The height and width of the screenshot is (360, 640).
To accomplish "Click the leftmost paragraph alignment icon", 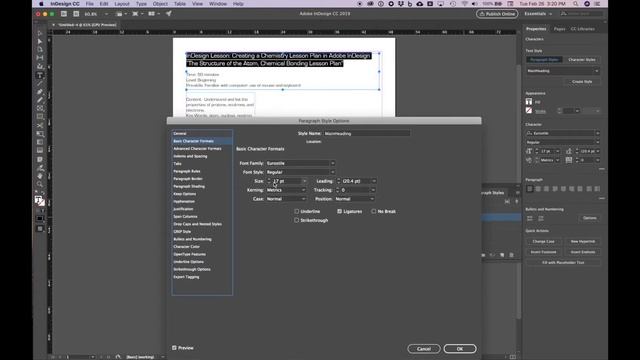I will [530, 189].
